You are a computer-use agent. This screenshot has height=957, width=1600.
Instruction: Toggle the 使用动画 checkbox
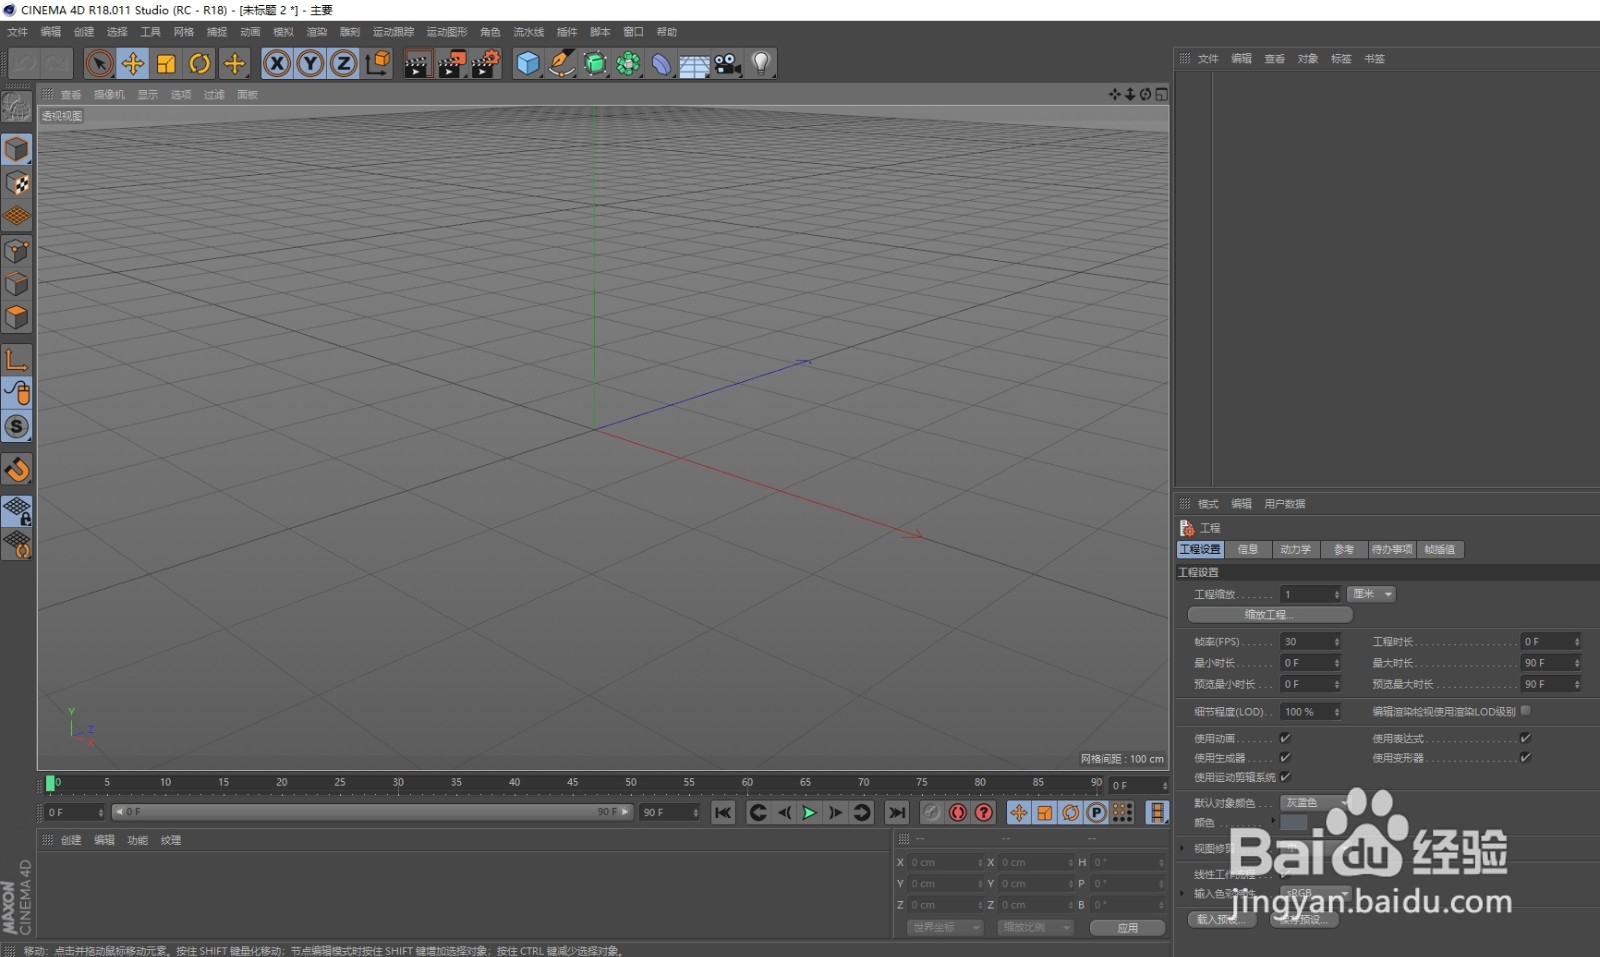pos(1285,739)
